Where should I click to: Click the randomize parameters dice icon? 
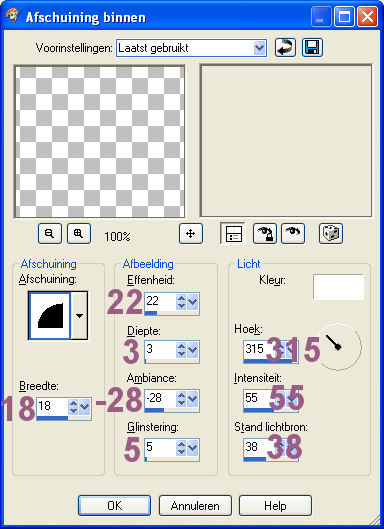(331, 233)
